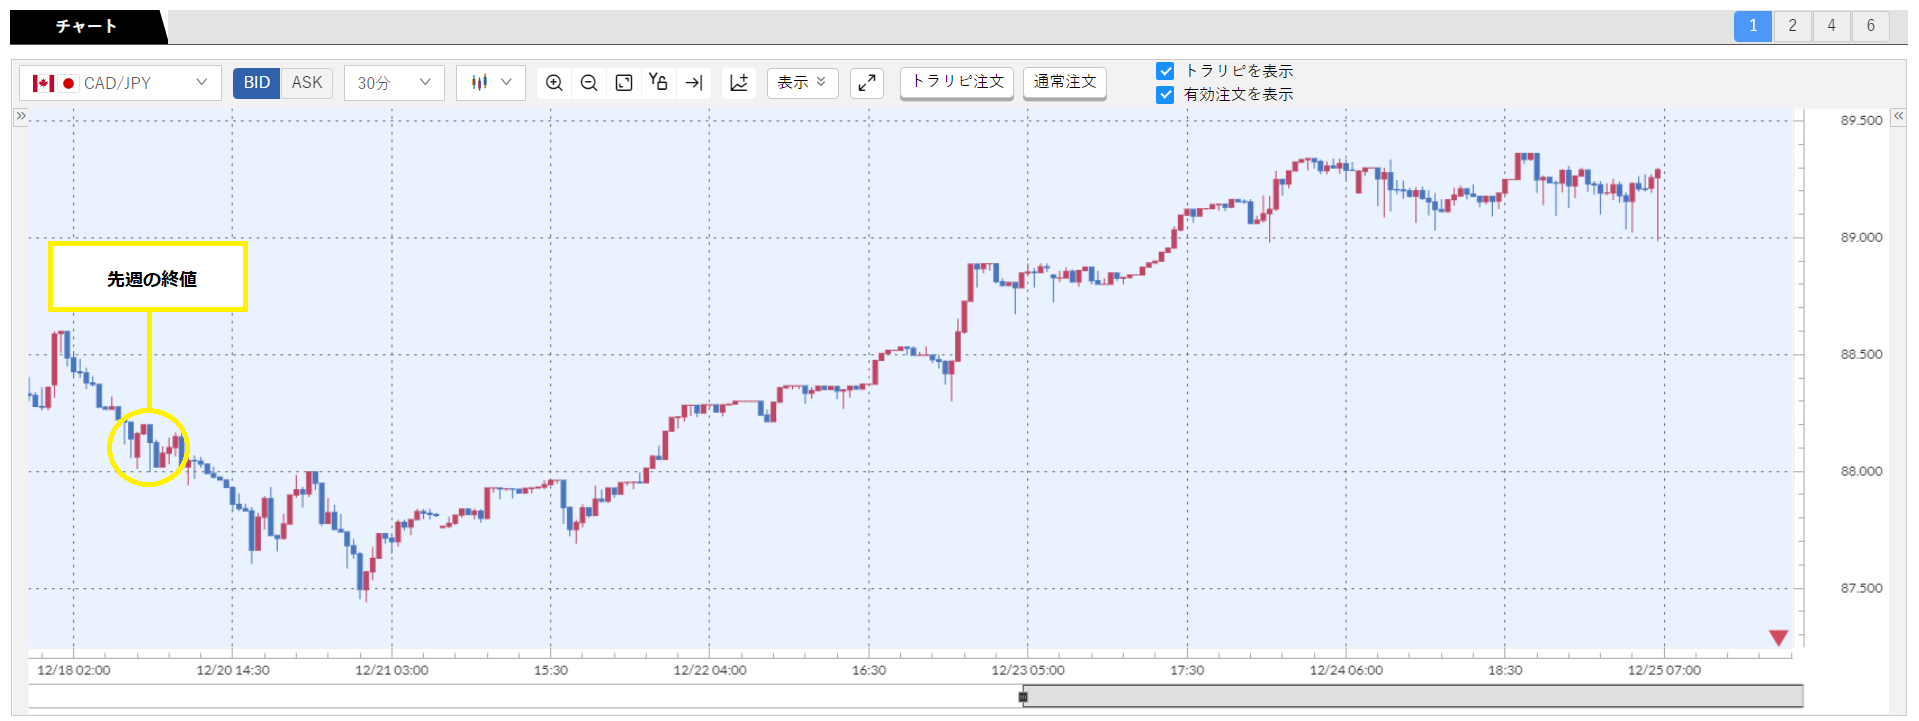Viewport: 1919px width, 721px height.
Task: Click the chart time range scrollbar thumb
Action: [1413, 696]
